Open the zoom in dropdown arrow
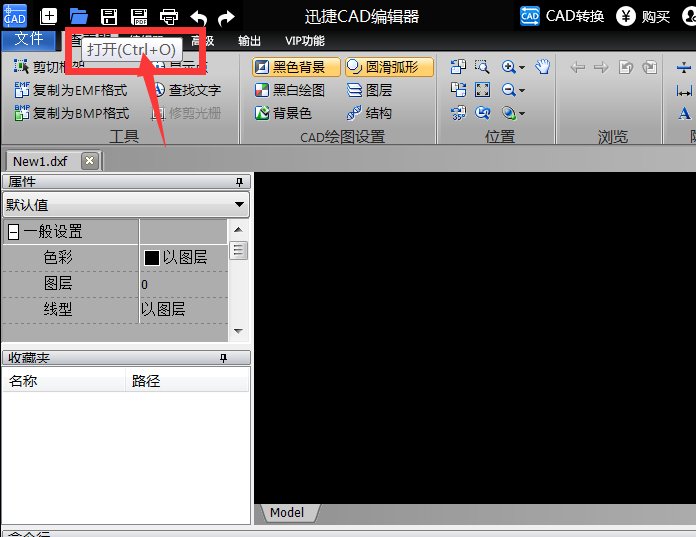Viewport: 696px width, 537px height. (x=522, y=67)
